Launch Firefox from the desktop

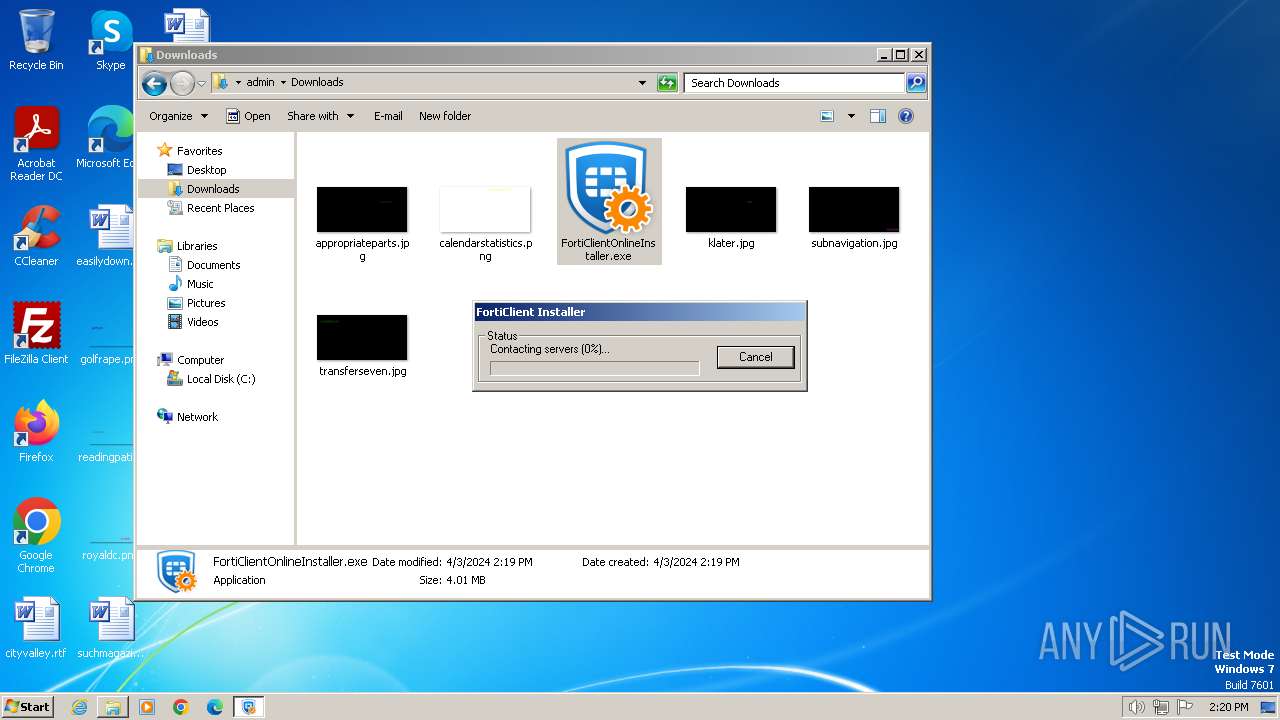(x=36, y=432)
